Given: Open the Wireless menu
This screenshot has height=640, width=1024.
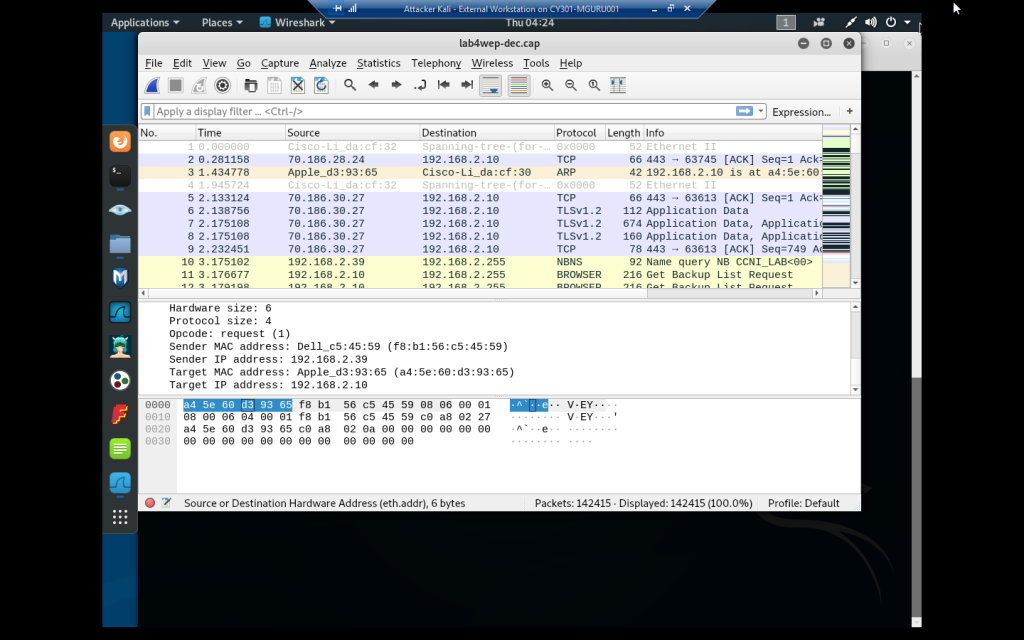Looking at the screenshot, I should coord(492,63).
